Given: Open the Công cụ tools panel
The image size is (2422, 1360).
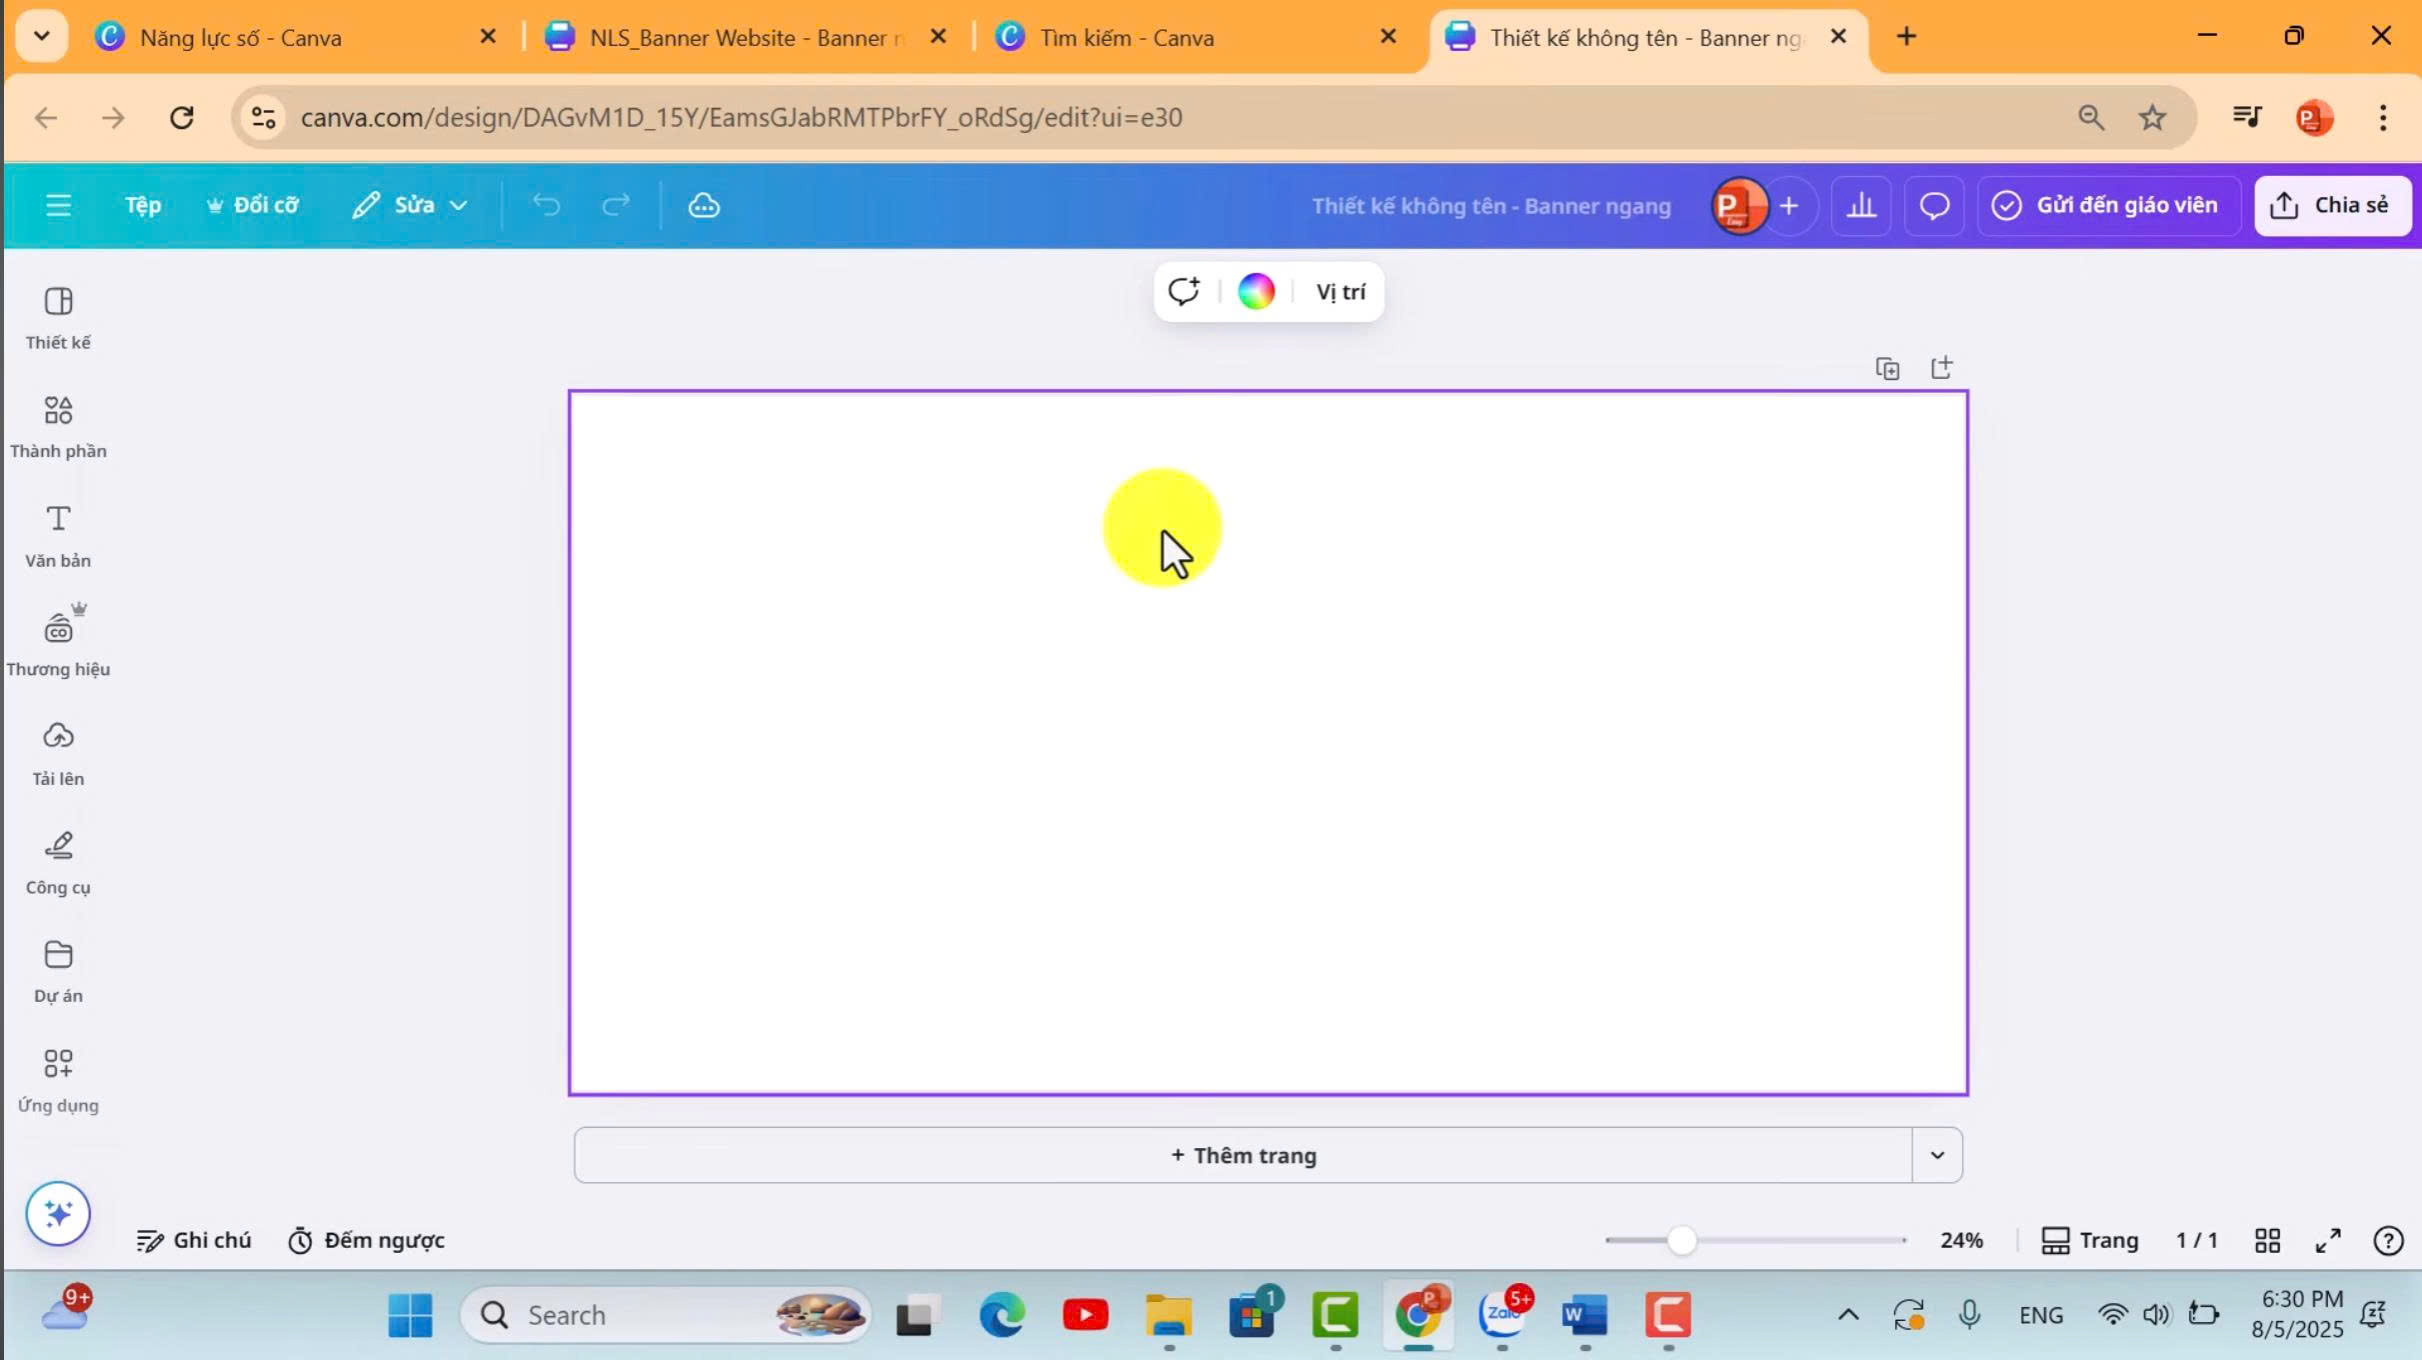Looking at the screenshot, I should [58, 862].
